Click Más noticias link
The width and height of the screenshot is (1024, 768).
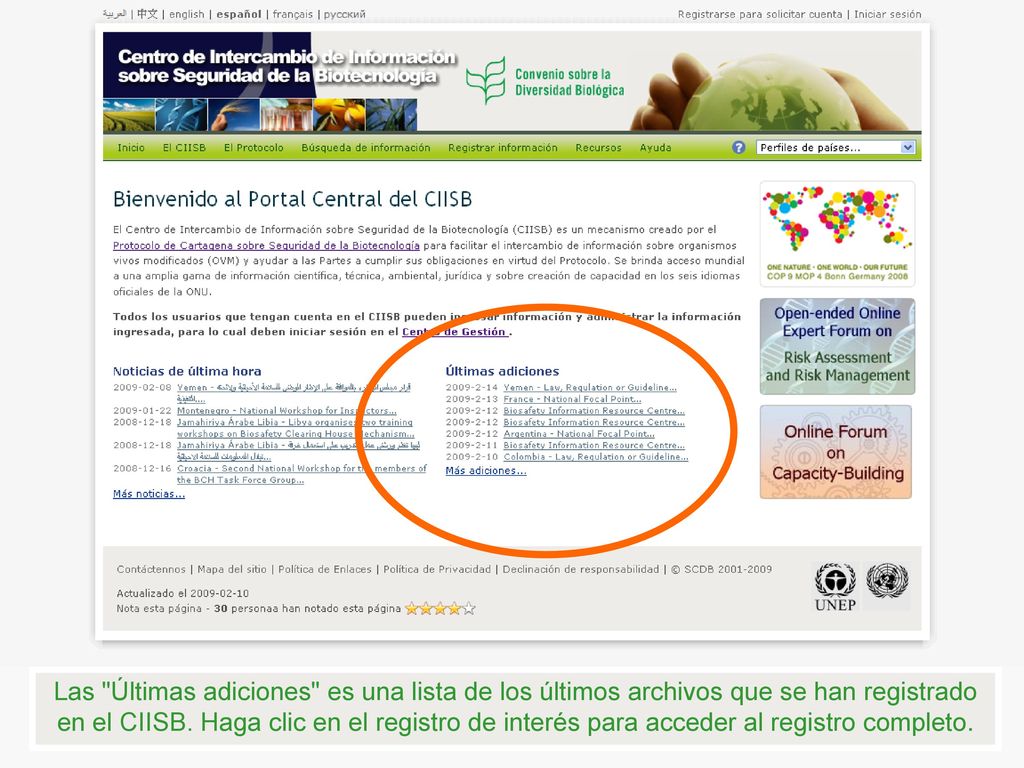click(149, 494)
